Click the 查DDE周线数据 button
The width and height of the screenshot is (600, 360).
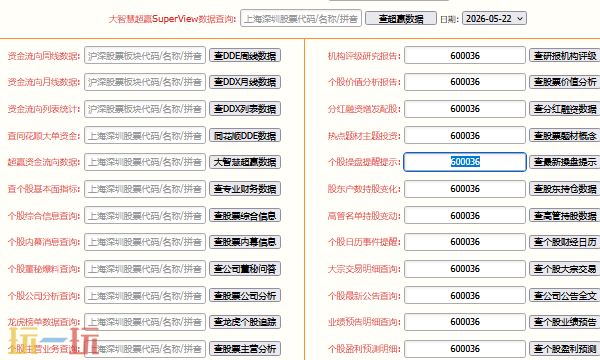click(245, 56)
